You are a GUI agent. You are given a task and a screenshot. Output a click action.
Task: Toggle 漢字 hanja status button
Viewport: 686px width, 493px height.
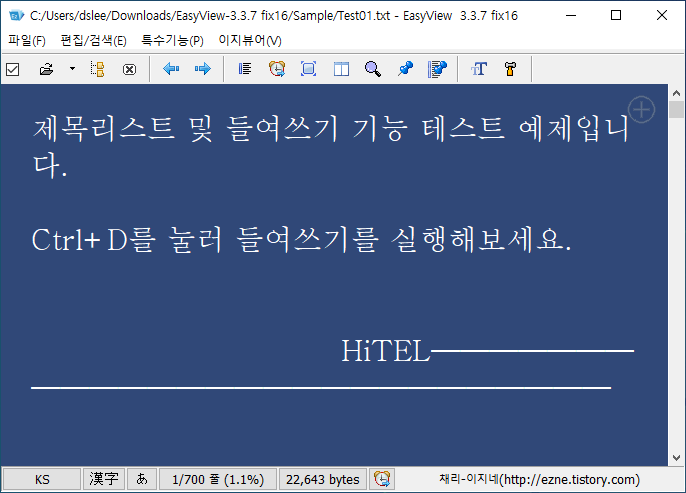(x=104, y=479)
